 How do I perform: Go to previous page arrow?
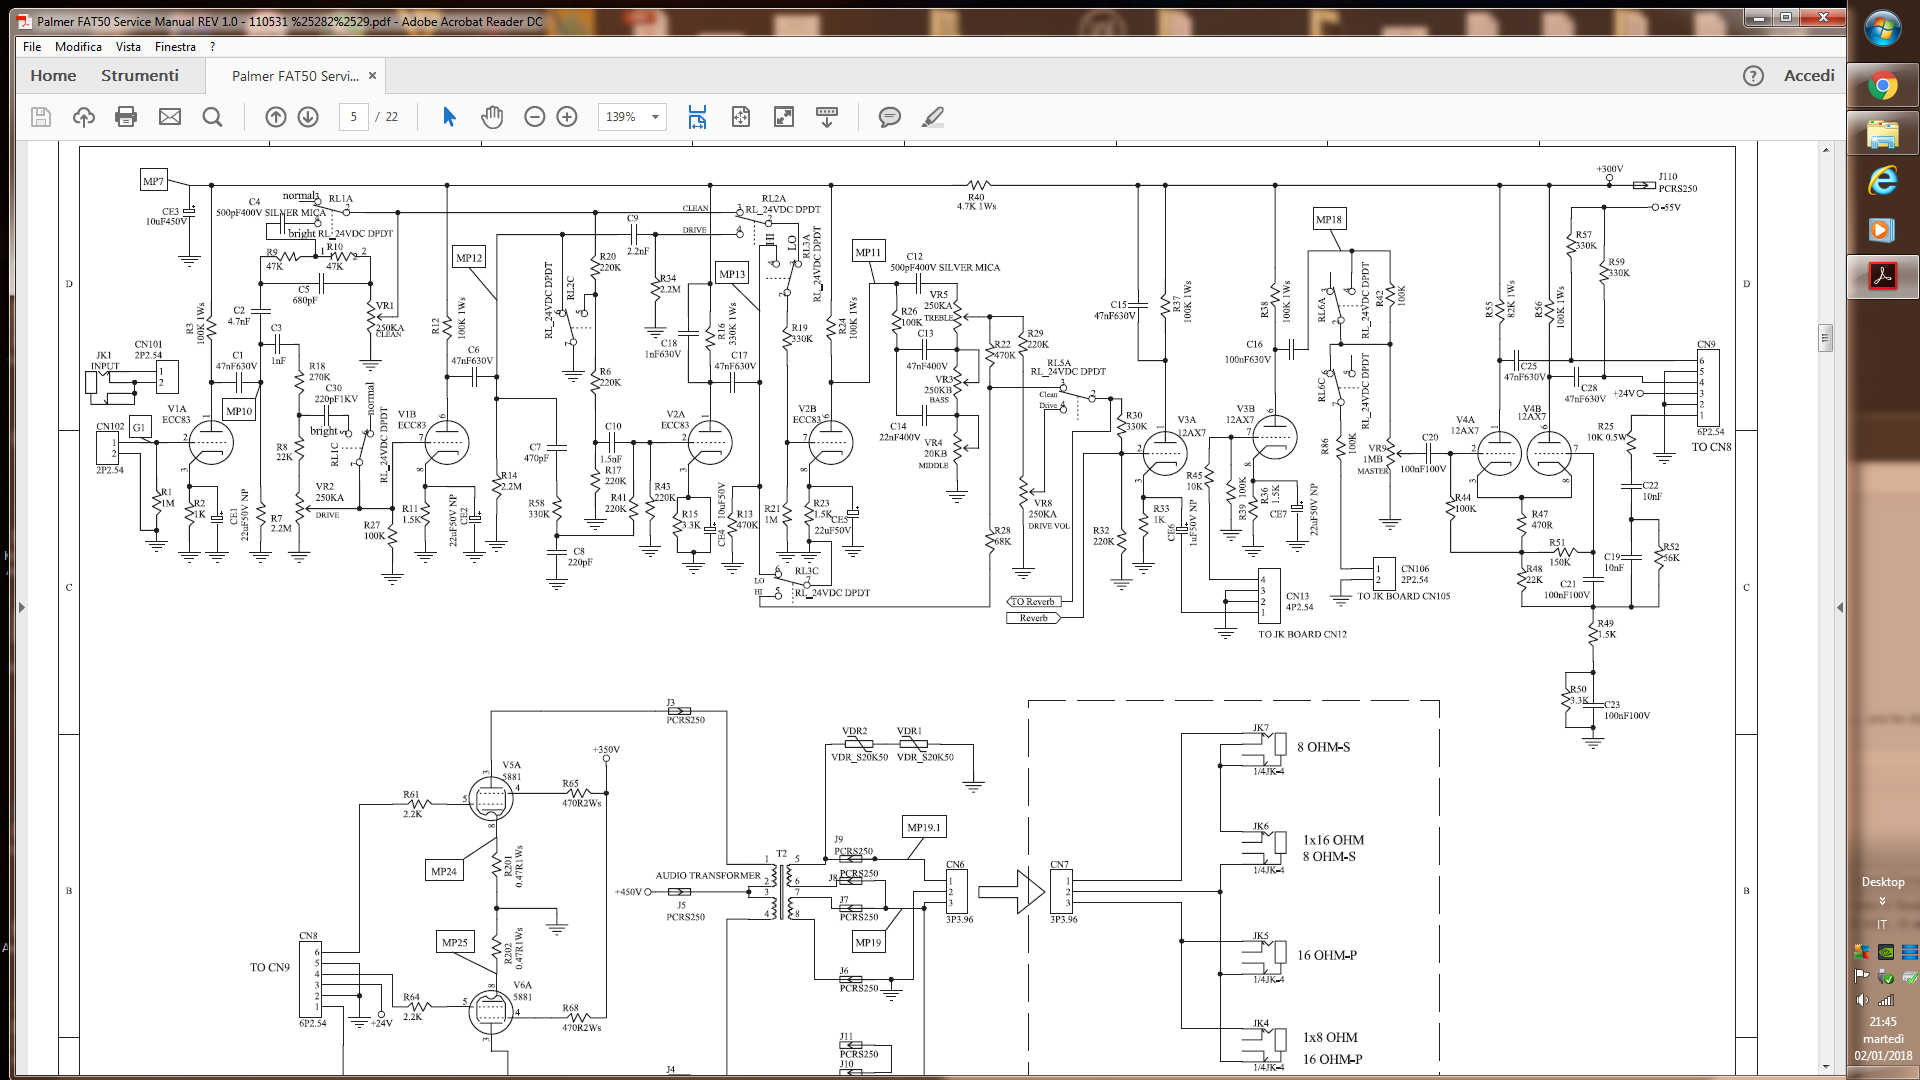click(276, 117)
